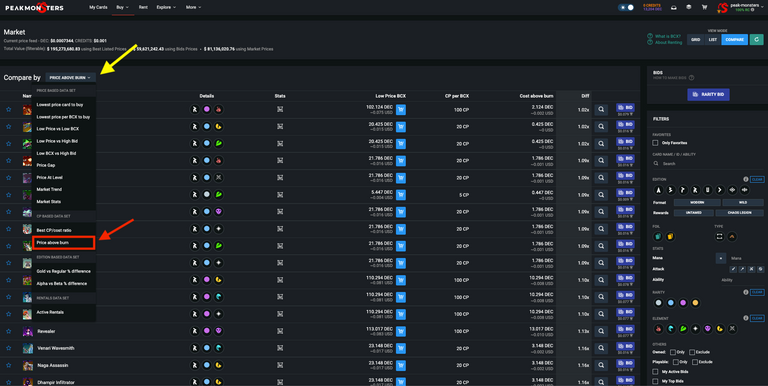The height and width of the screenshot is (386, 768).
Task: Check Owned Only checkbox
Action: pos(673,352)
